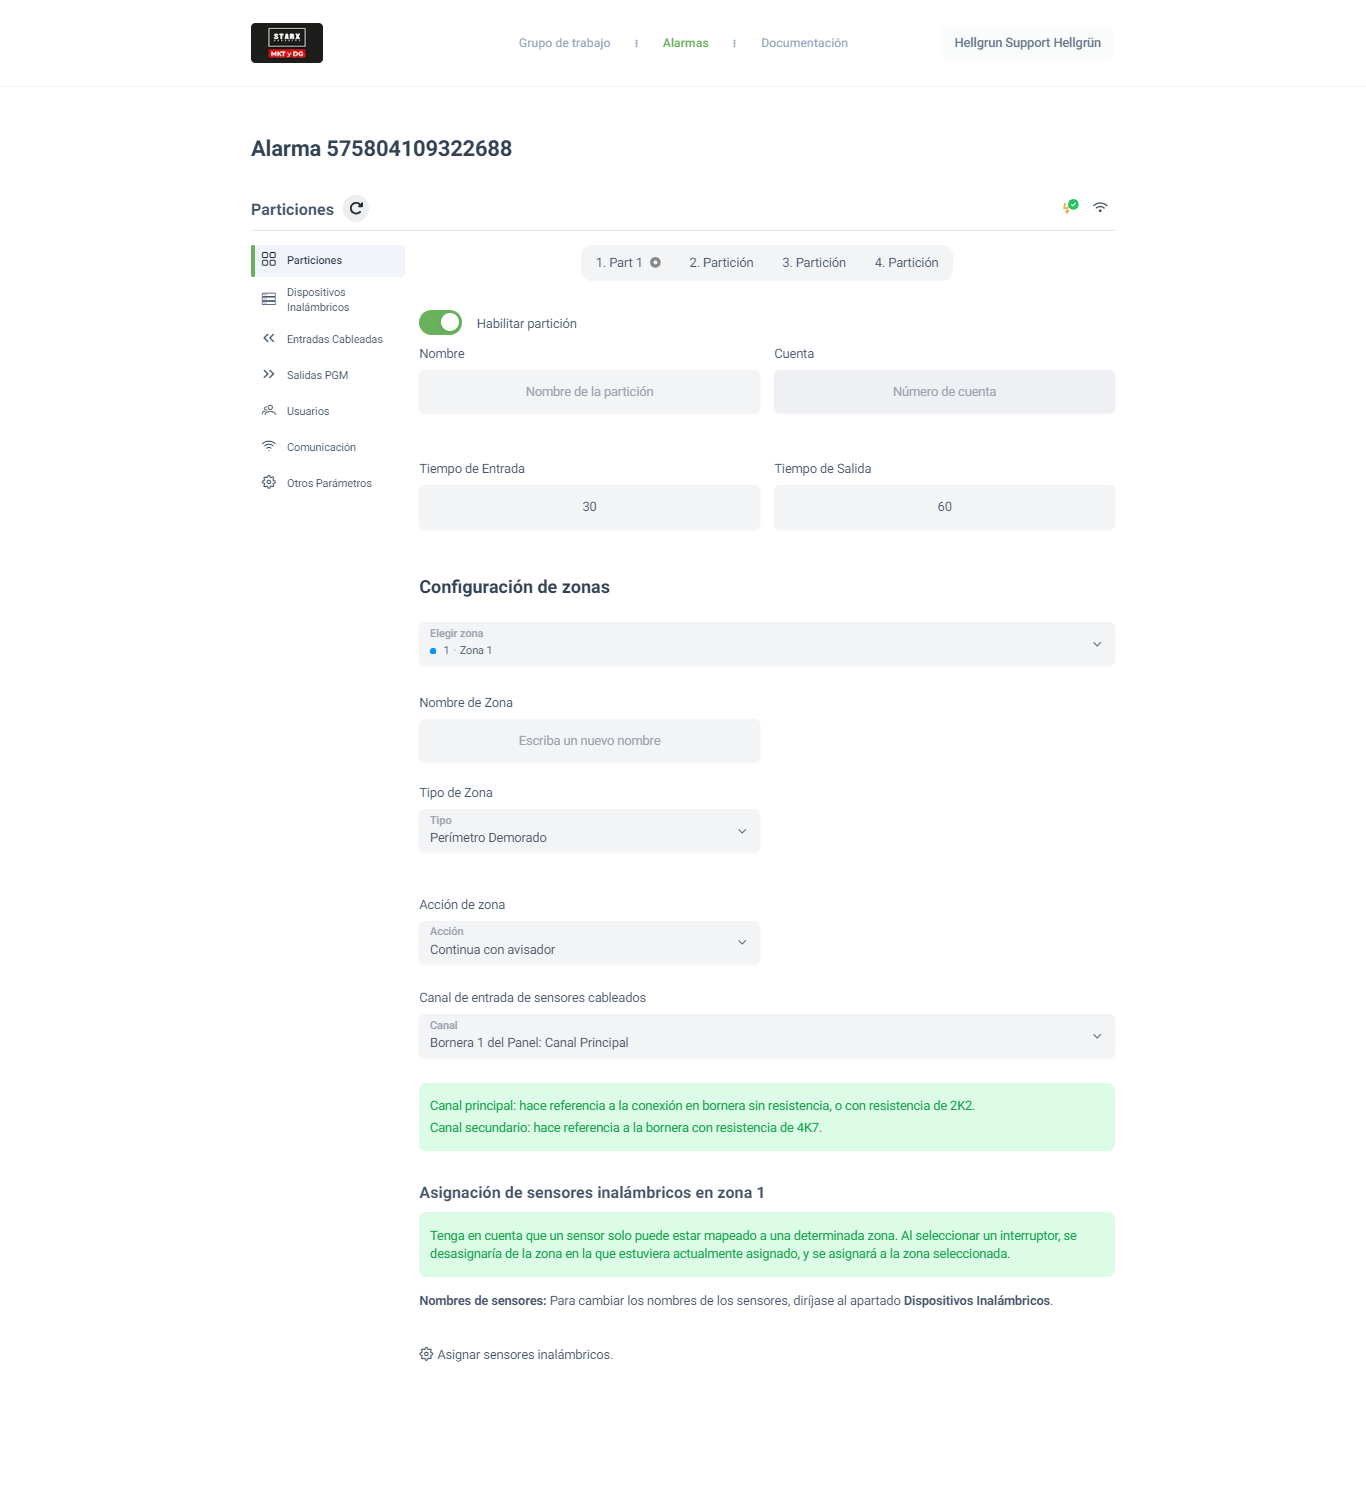Click the refresh icon beside Particiones heading

click(356, 209)
